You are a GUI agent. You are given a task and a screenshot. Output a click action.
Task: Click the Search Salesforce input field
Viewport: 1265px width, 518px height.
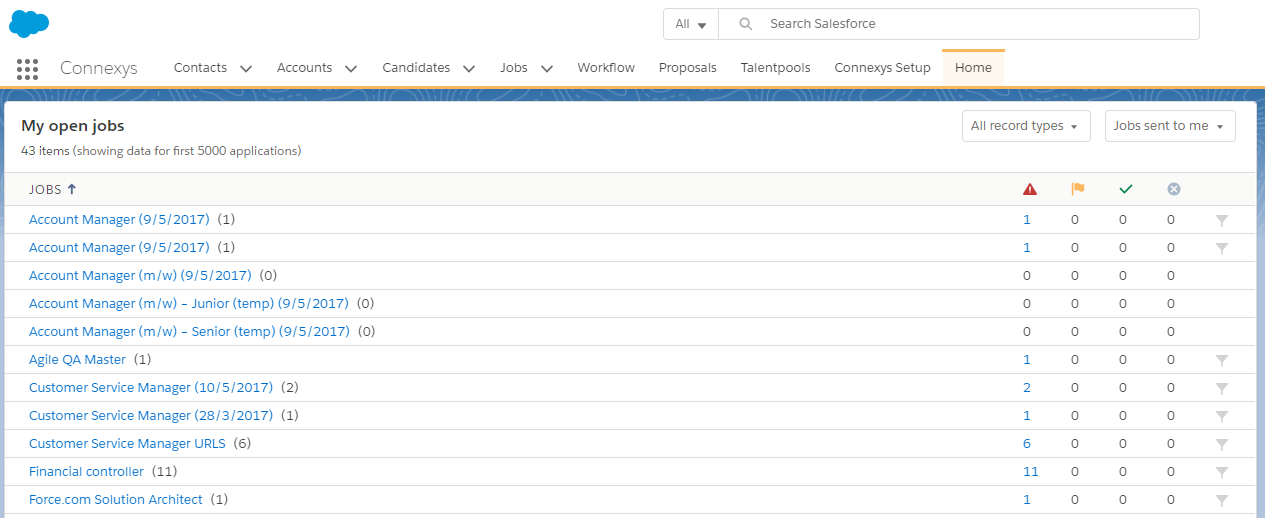pos(959,24)
